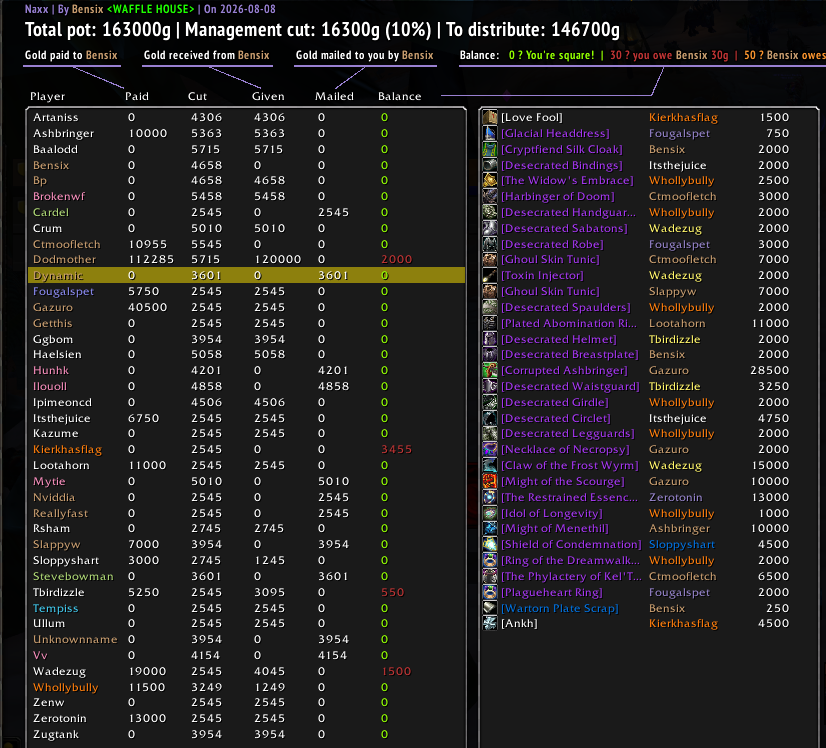Screen dimensions: 826x748
Task: Click the Total pot 163000g heading
Action: coord(98,30)
